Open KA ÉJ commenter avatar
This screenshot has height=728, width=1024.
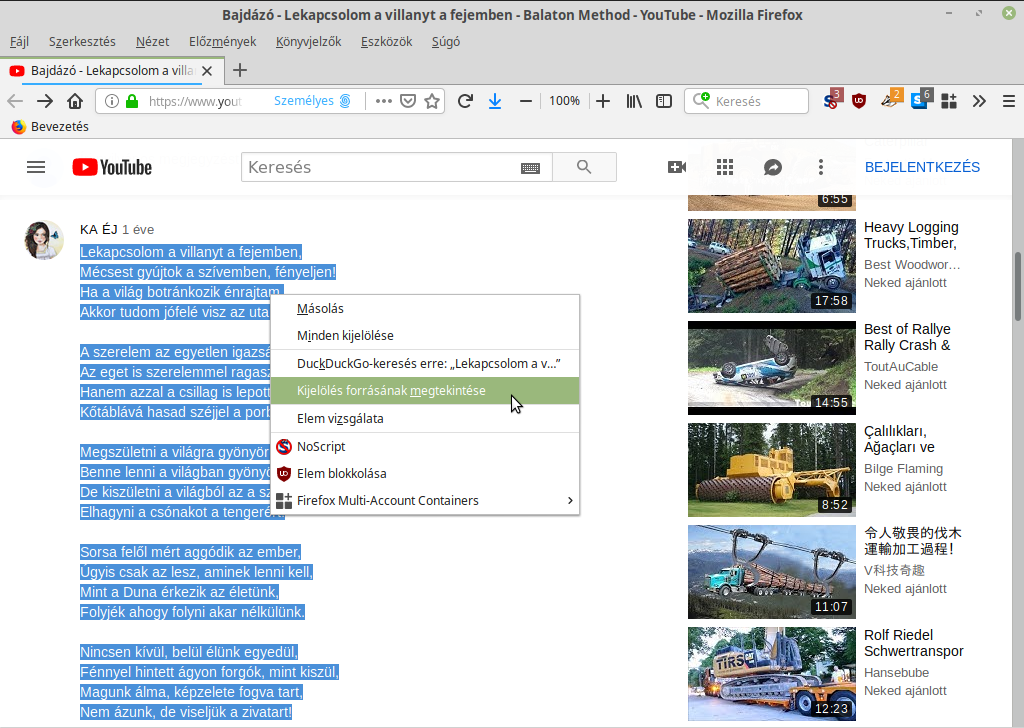point(44,240)
